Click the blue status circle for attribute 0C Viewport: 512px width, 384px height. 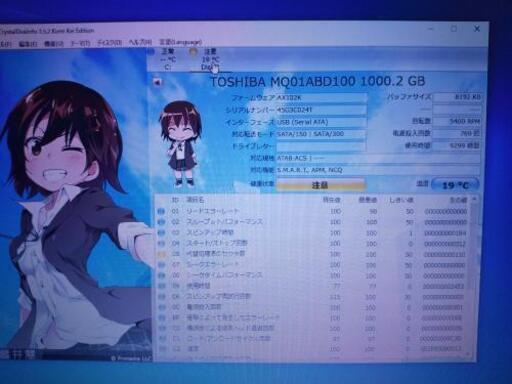pyautogui.click(x=162, y=307)
